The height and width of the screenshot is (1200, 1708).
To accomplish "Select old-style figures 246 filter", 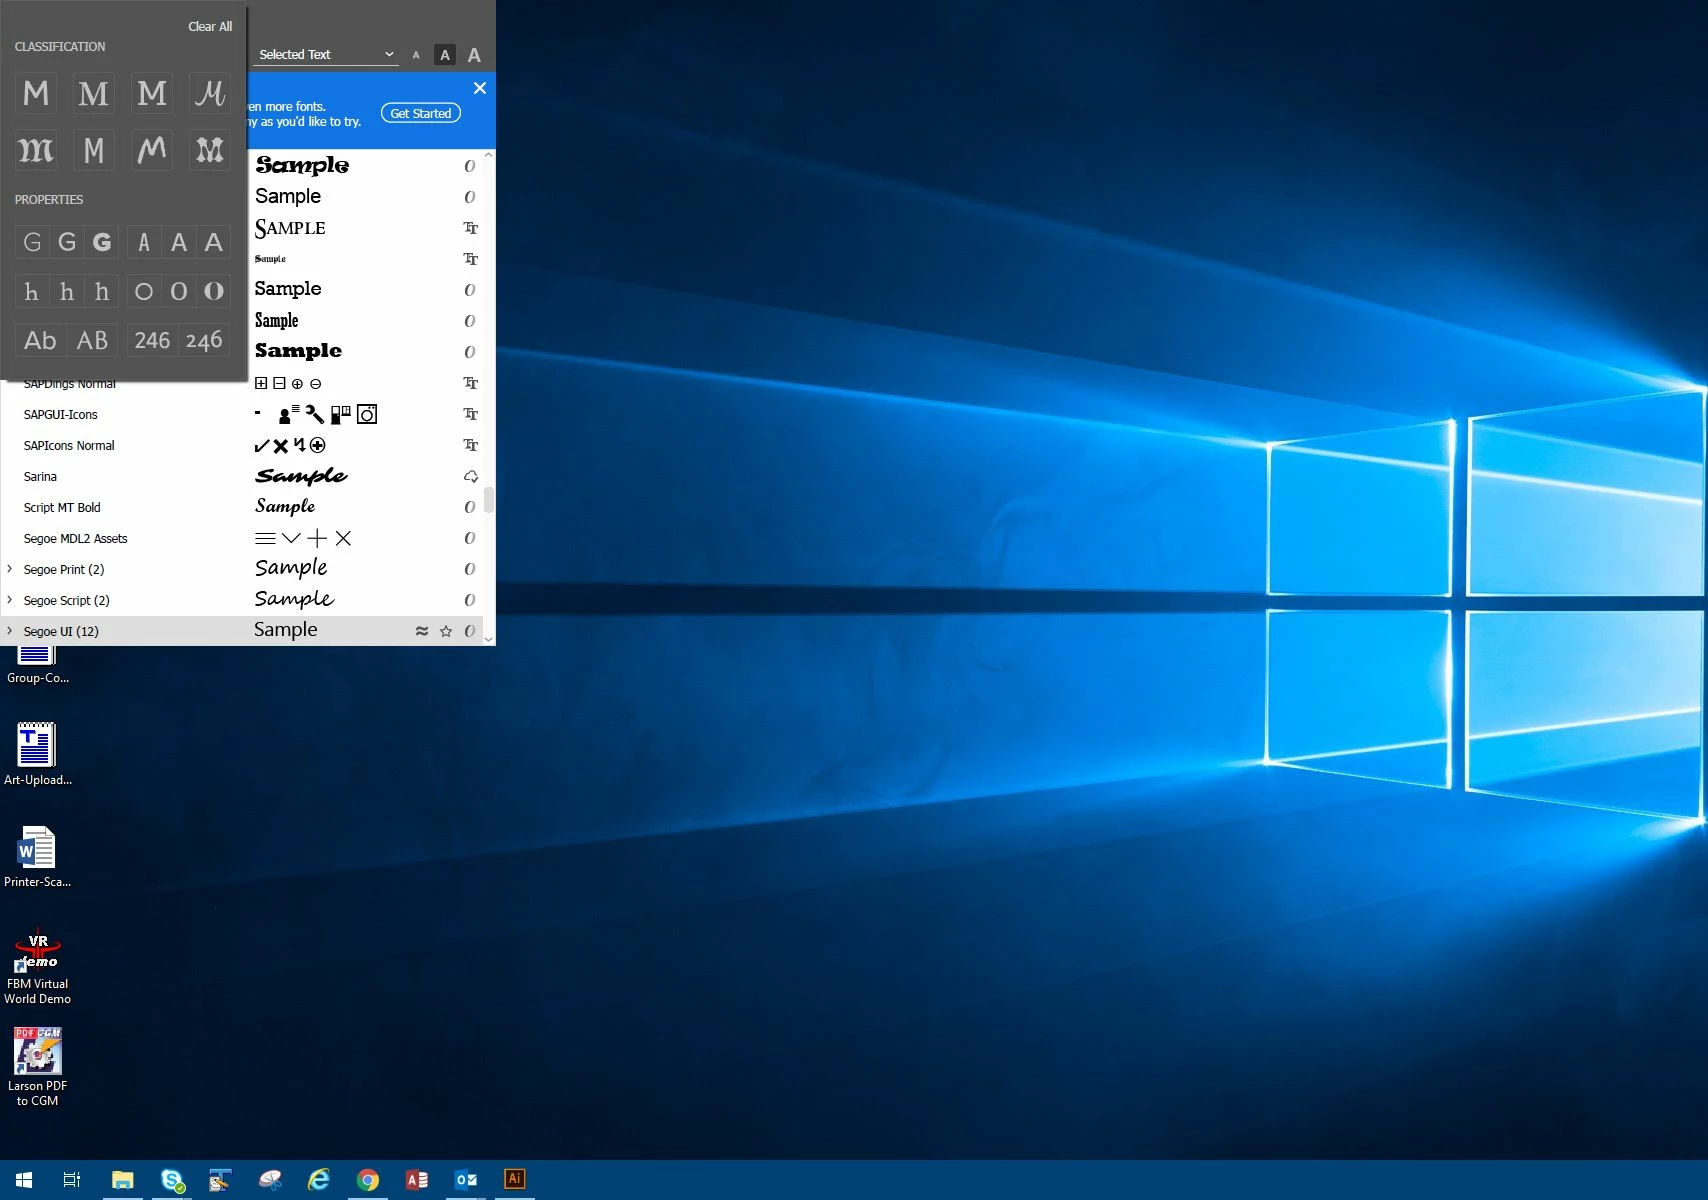I will pyautogui.click(x=205, y=340).
